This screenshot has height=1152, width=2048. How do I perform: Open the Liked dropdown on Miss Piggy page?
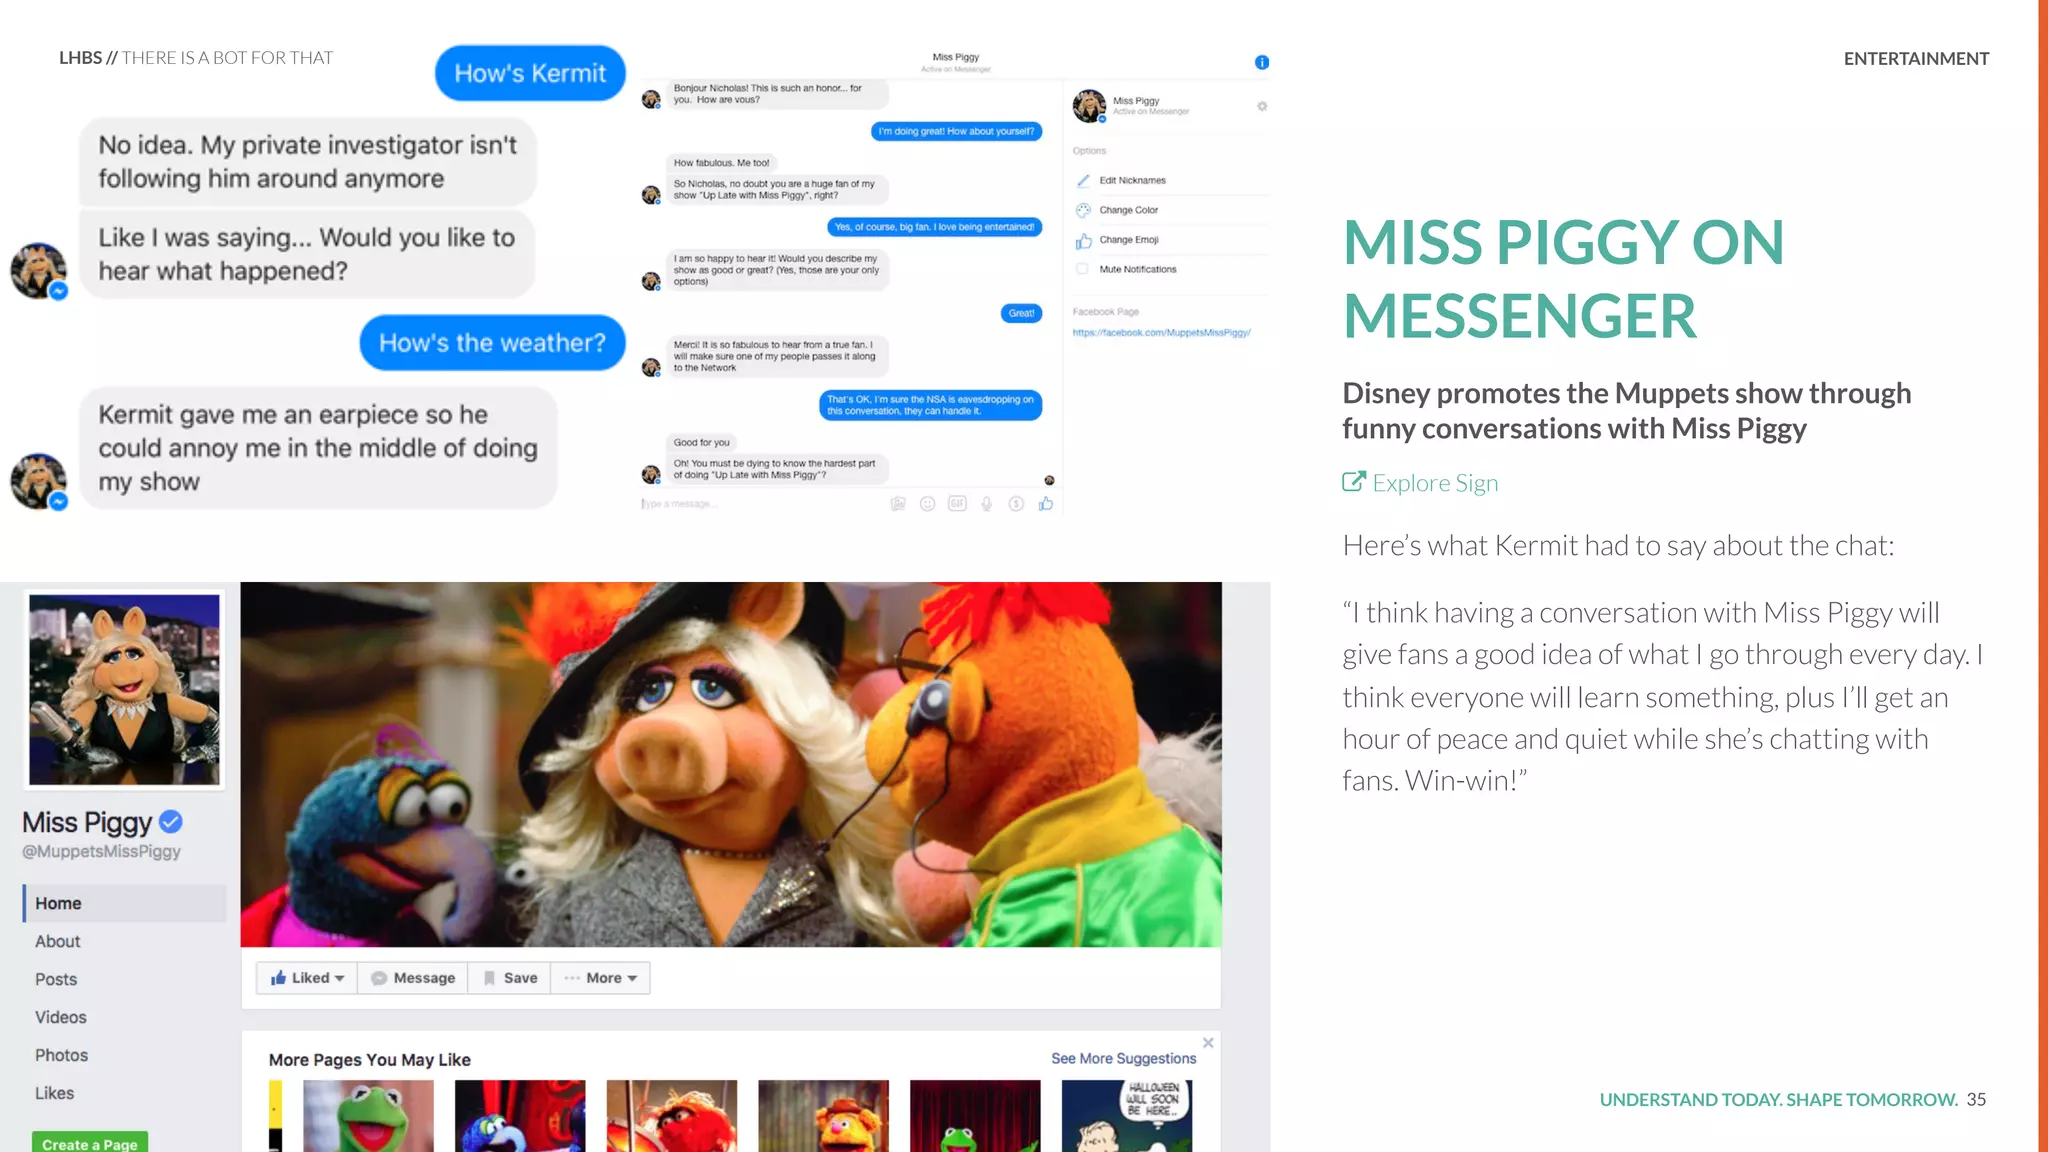click(307, 978)
